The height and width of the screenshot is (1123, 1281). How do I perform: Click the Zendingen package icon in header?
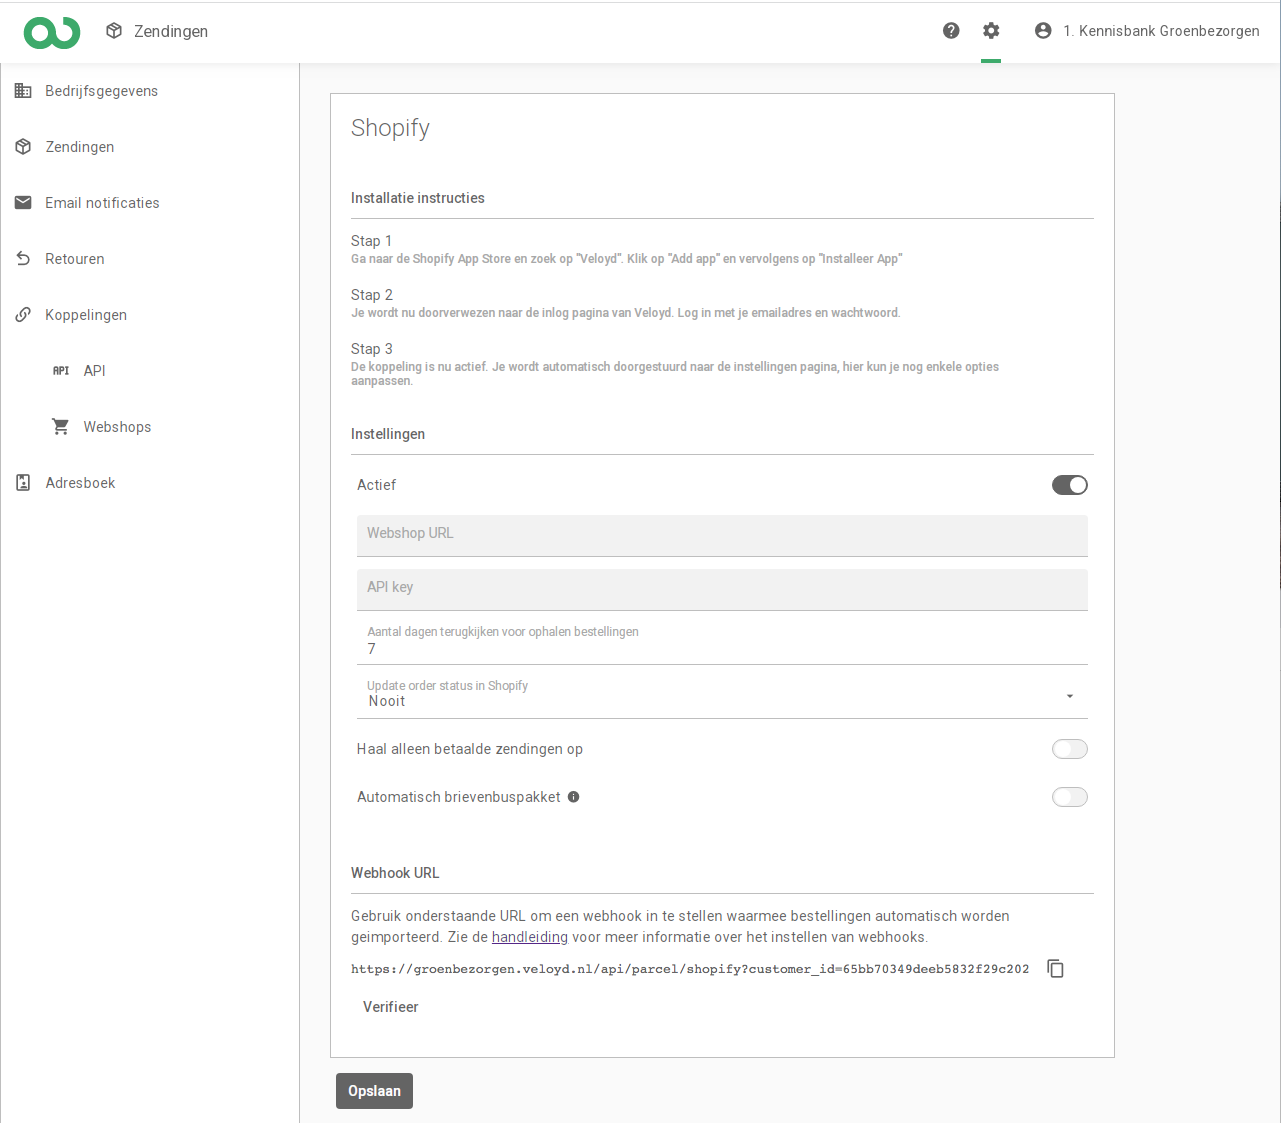coord(114,31)
